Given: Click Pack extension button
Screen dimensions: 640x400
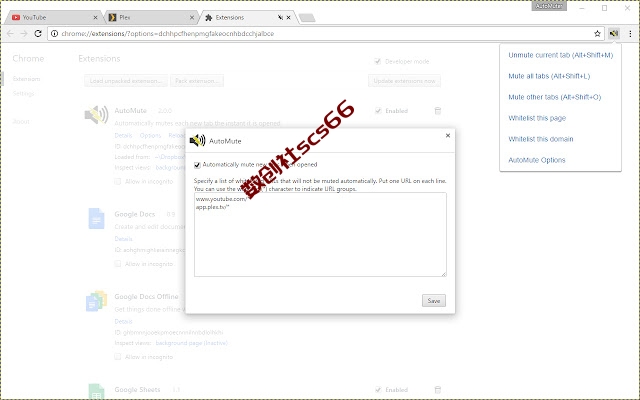Looking at the screenshot, I should click(197, 81).
